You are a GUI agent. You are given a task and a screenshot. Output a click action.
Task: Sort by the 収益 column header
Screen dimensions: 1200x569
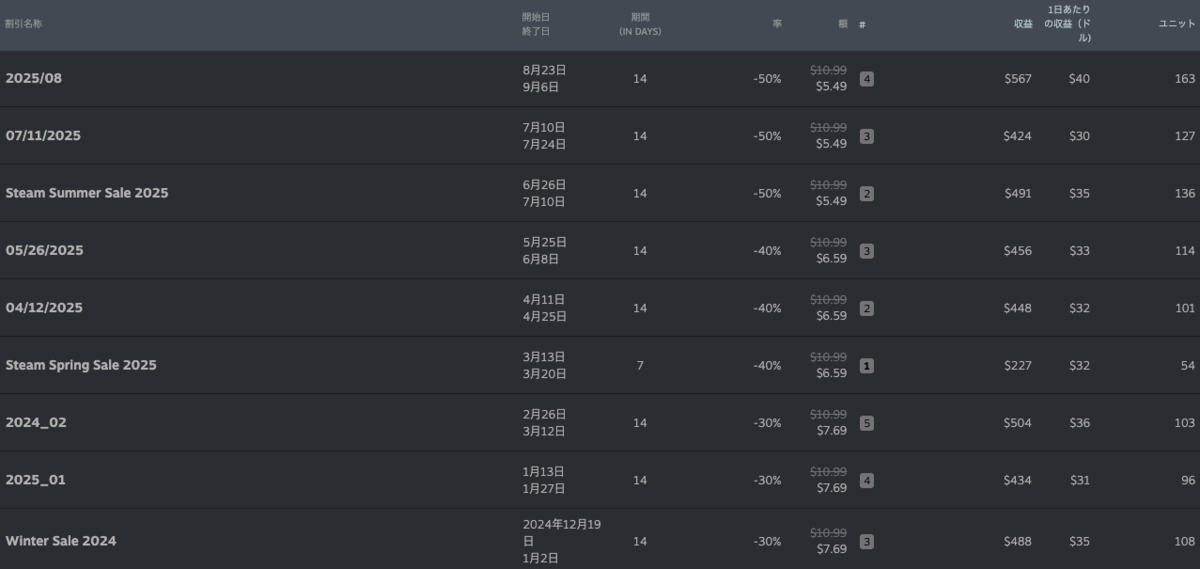pos(1022,24)
